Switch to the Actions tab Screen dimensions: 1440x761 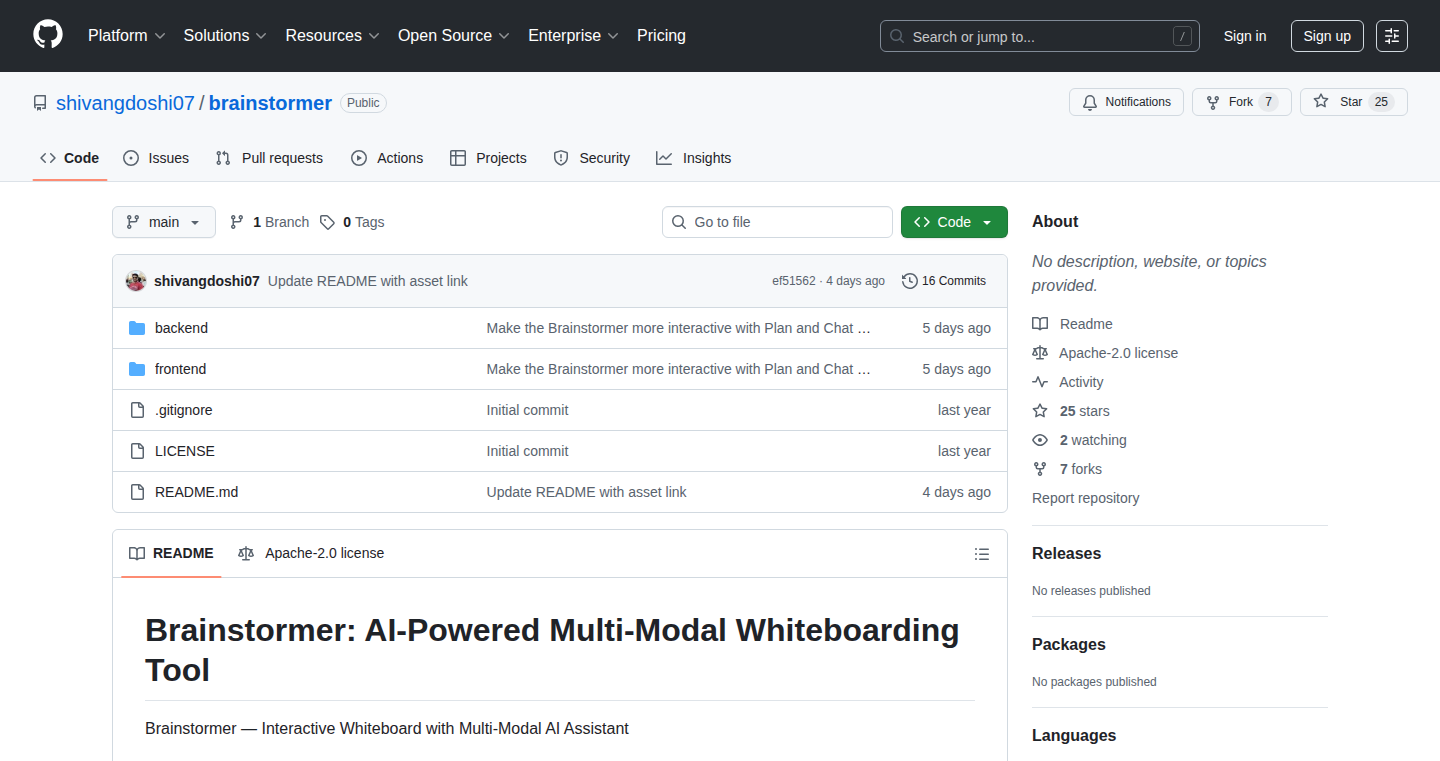387,158
